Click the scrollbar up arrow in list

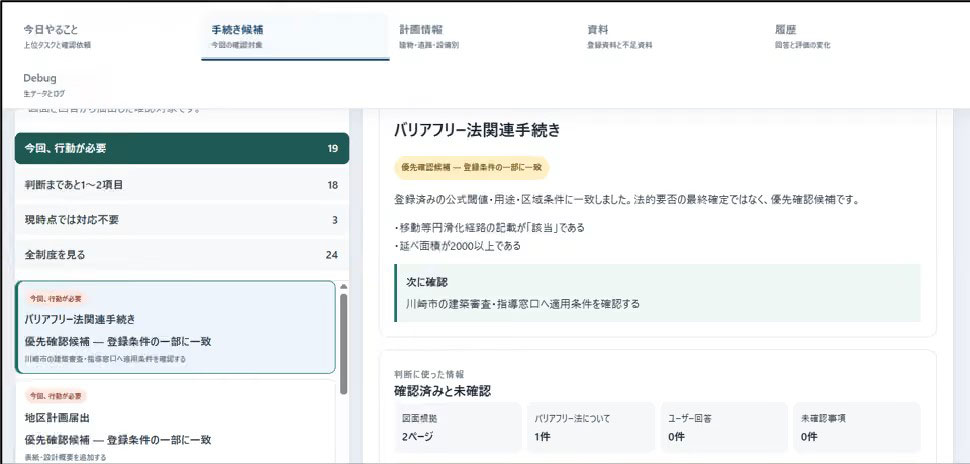pyautogui.click(x=343, y=286)
